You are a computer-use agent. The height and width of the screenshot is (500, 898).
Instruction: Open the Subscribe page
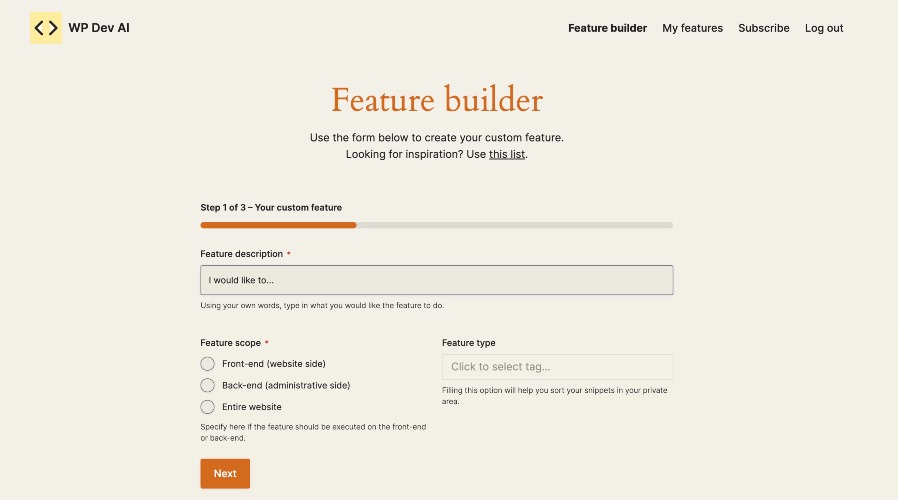tap(763, 28)
